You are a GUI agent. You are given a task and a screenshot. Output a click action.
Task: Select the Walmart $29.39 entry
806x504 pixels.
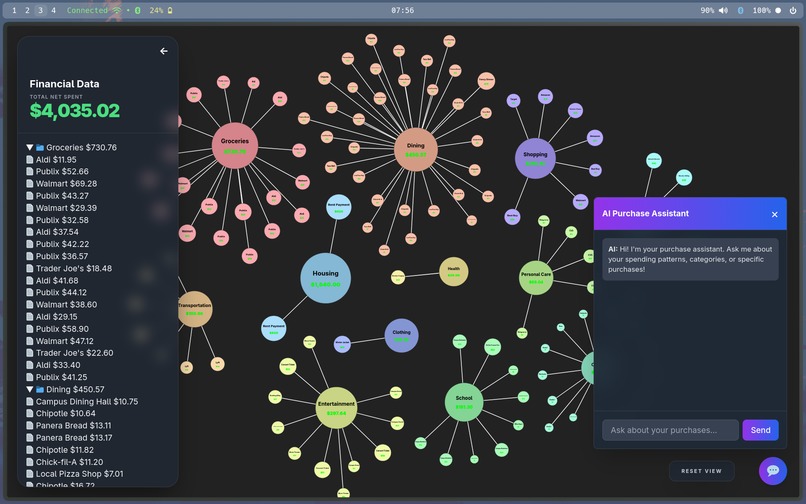click(61, 208)
